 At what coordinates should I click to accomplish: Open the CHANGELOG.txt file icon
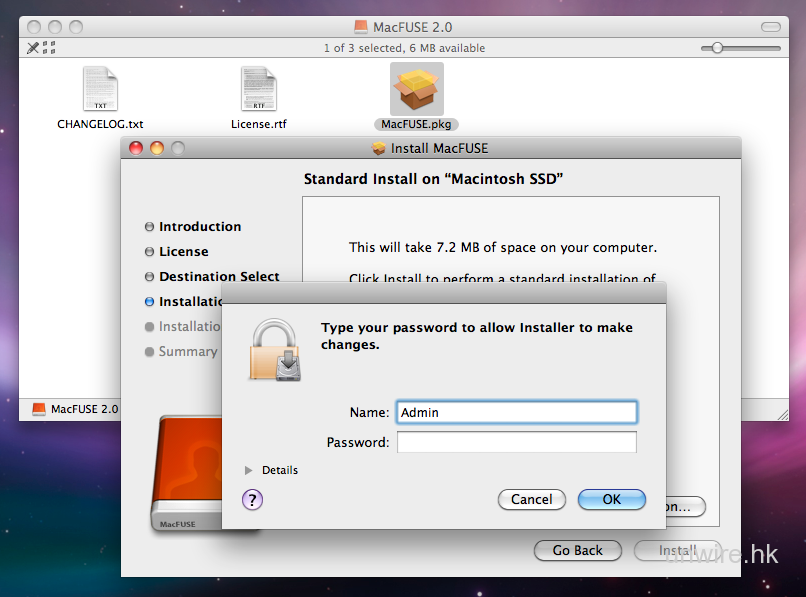[100, 90]
